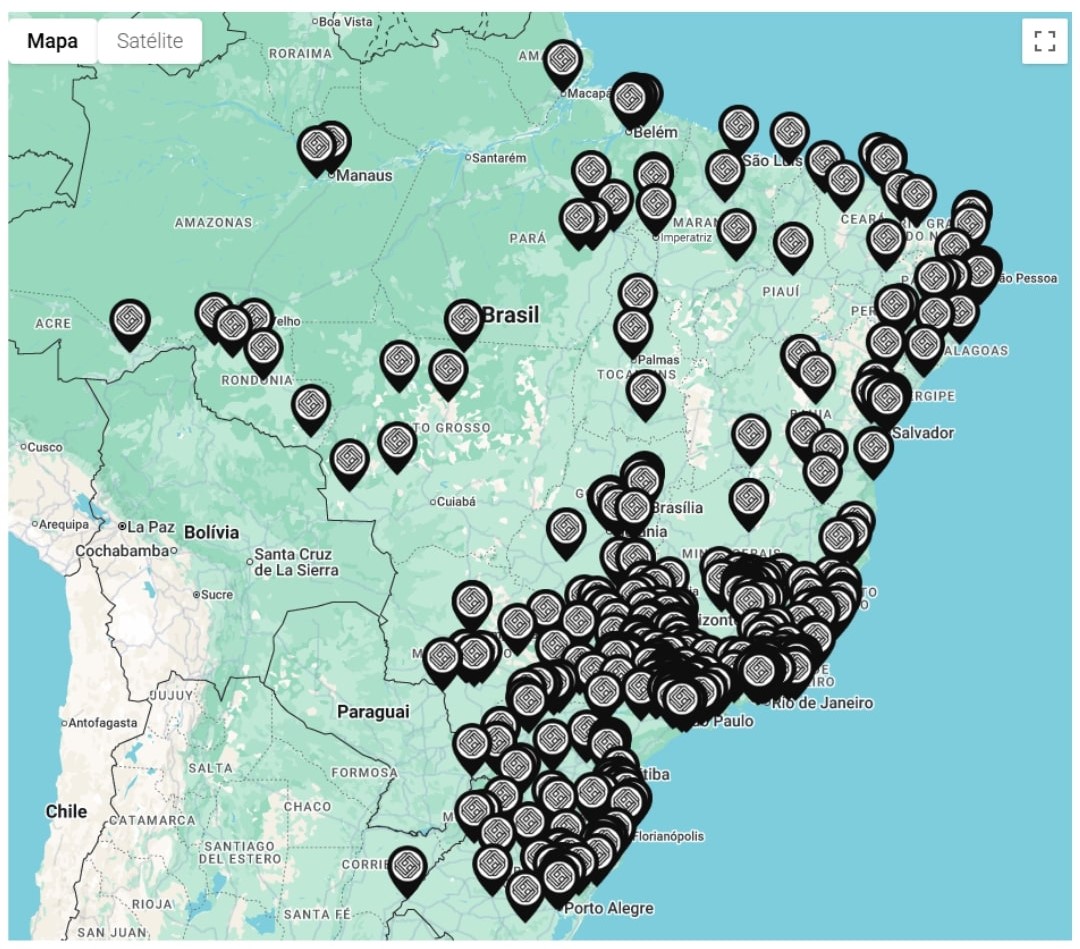
Task: Select the Mapa view tab
Action: 54,41
